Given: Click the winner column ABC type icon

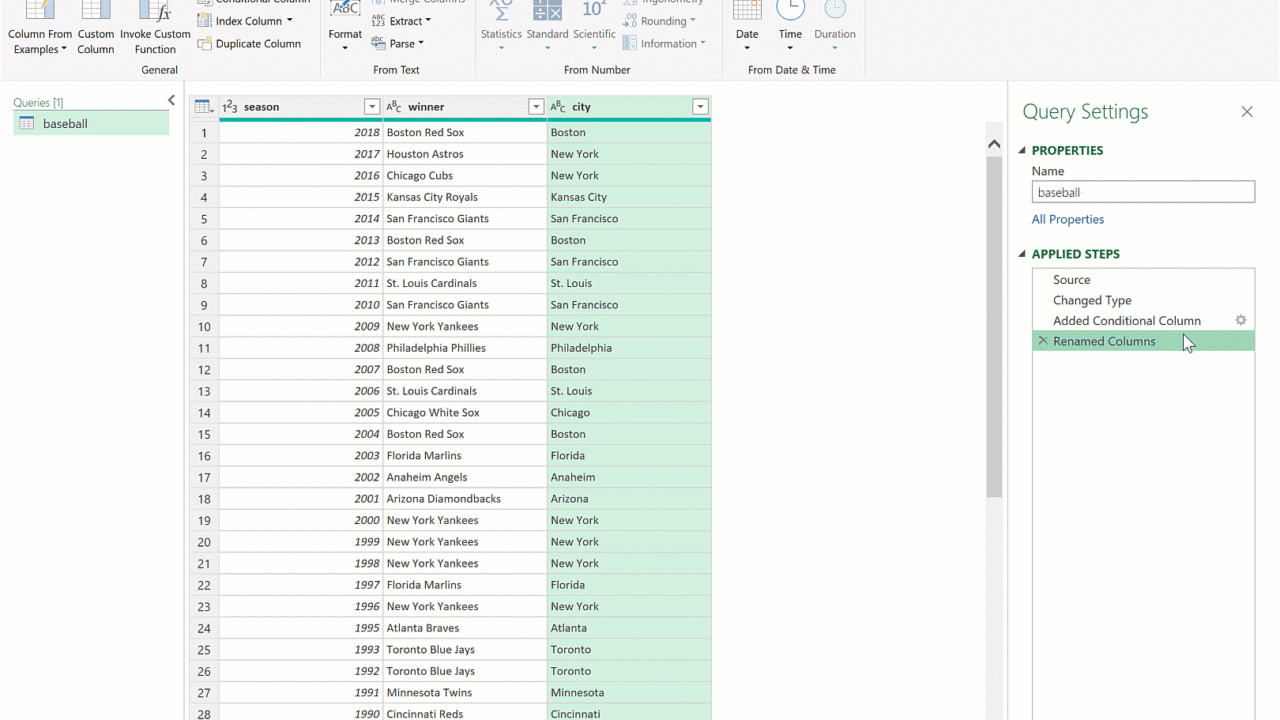Looking at the screenshot, I should pyautogui.click(x=394, y=107).
